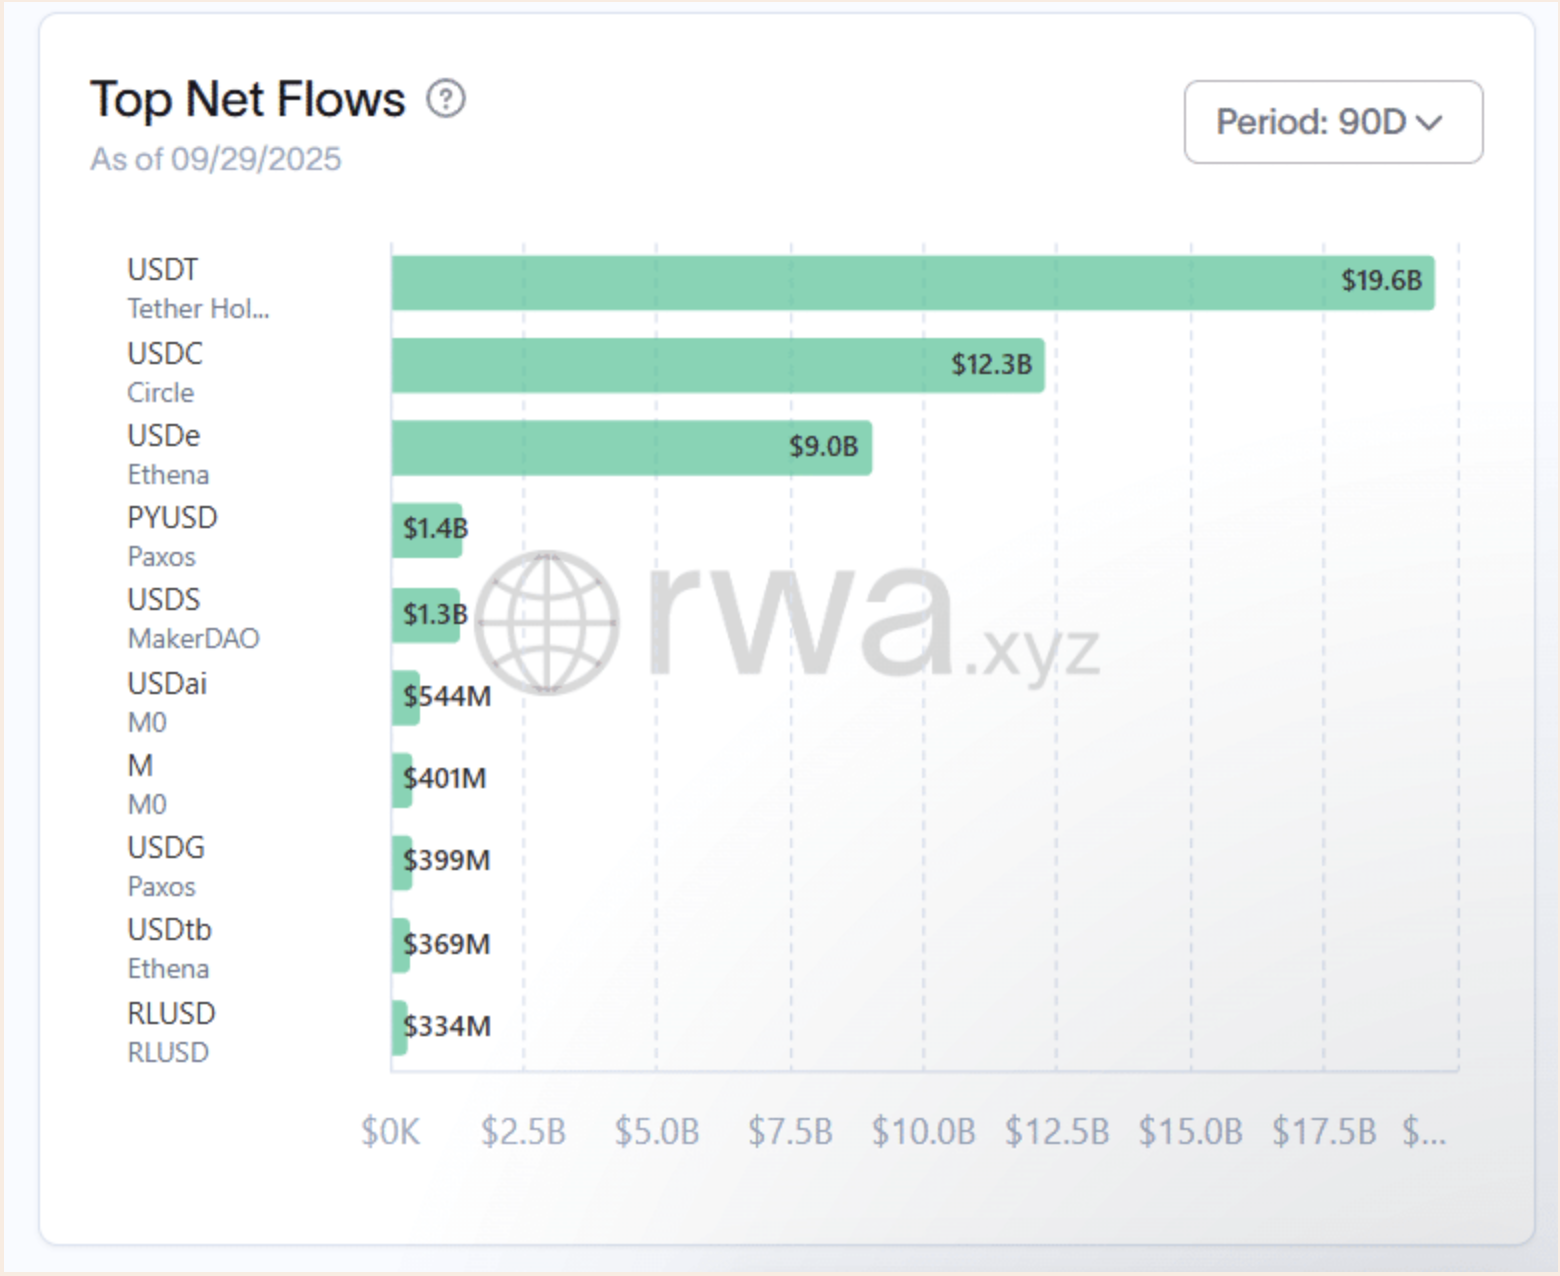Click the RLUSD $334M bar
Viewport: 1560px width, 1276px height.
pos(400,1027)
